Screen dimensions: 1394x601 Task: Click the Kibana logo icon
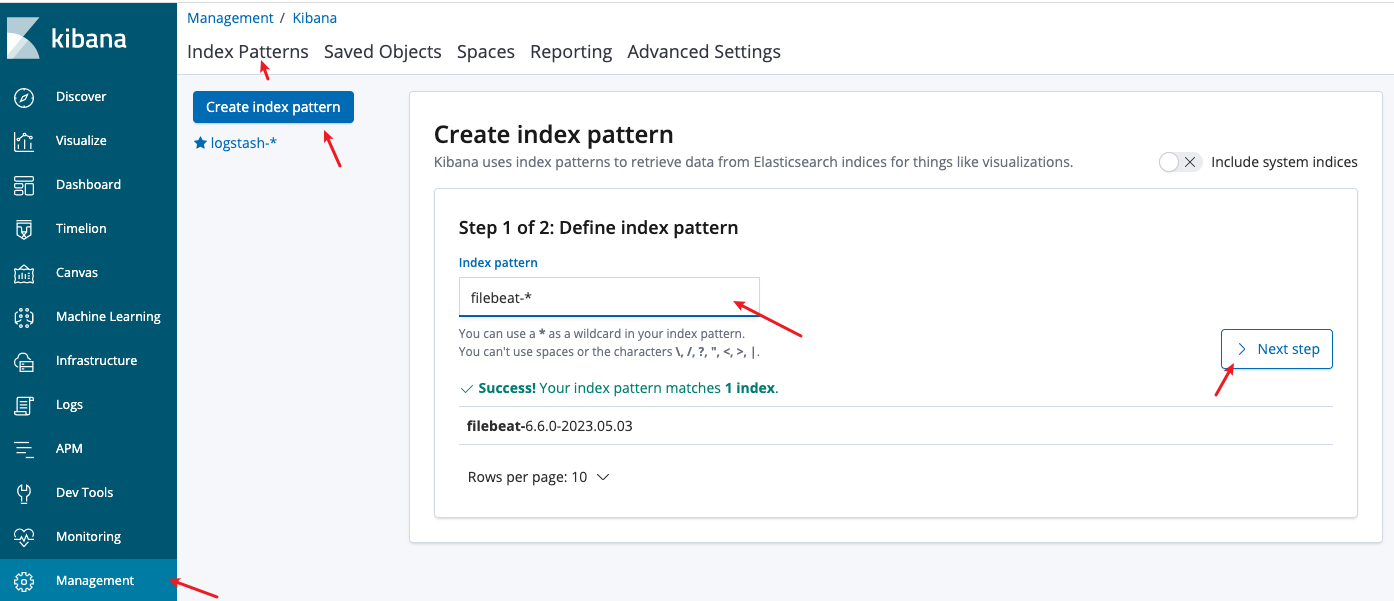tap(23, 37)
